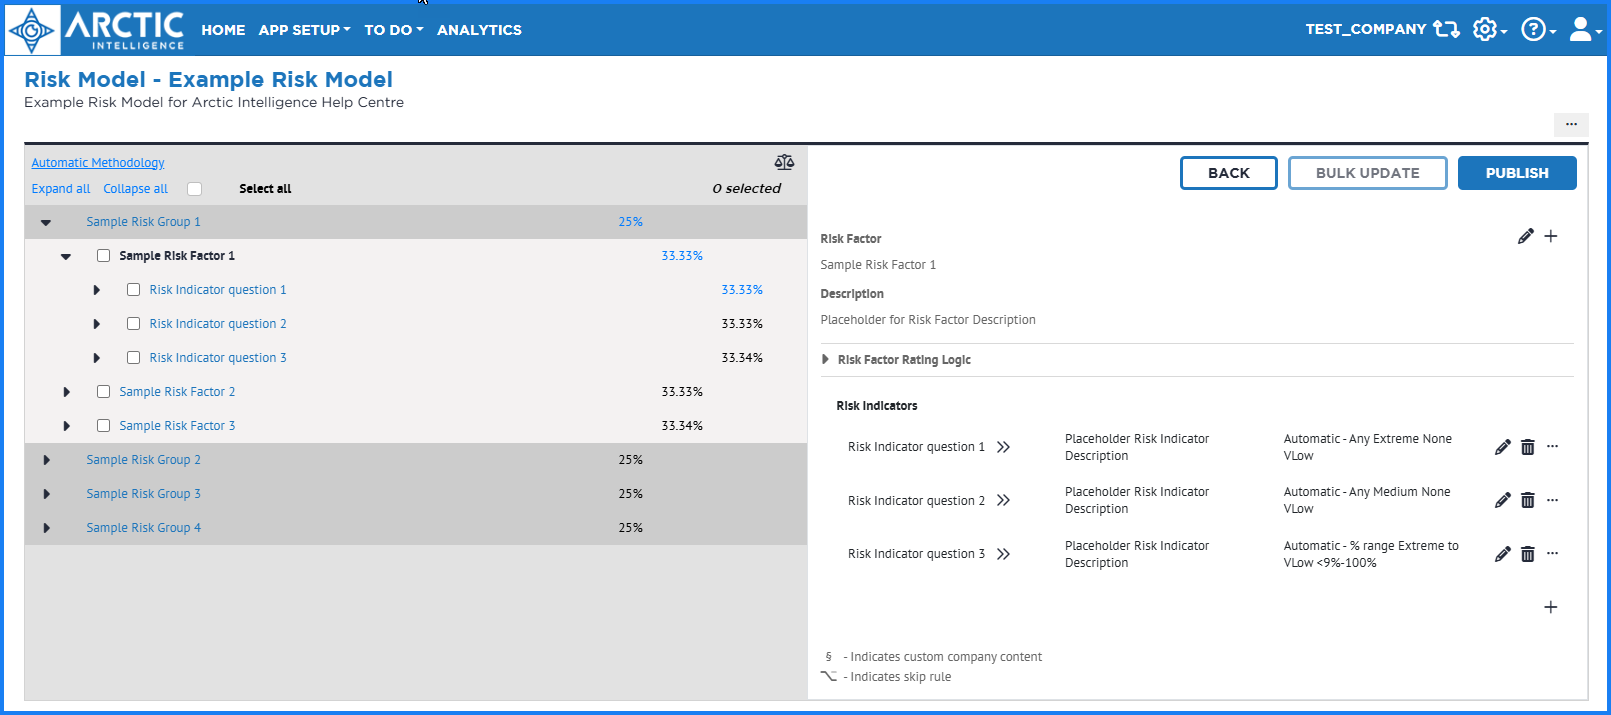
Task: Add a new Risk Factor with the plus icon
Action: coord(1551,237)
